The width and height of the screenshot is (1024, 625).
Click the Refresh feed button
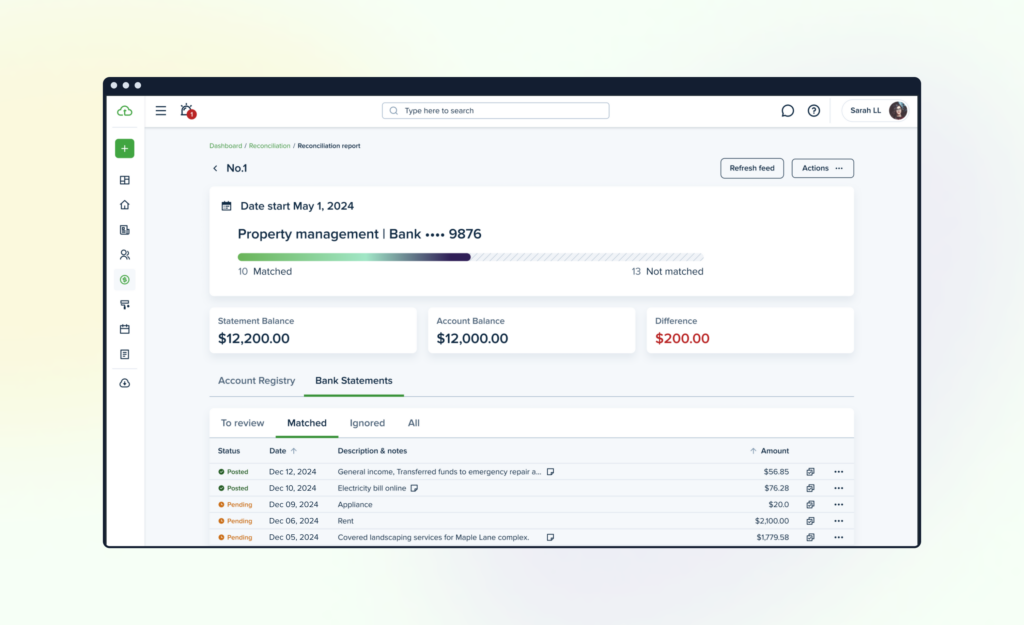point(752,168)
